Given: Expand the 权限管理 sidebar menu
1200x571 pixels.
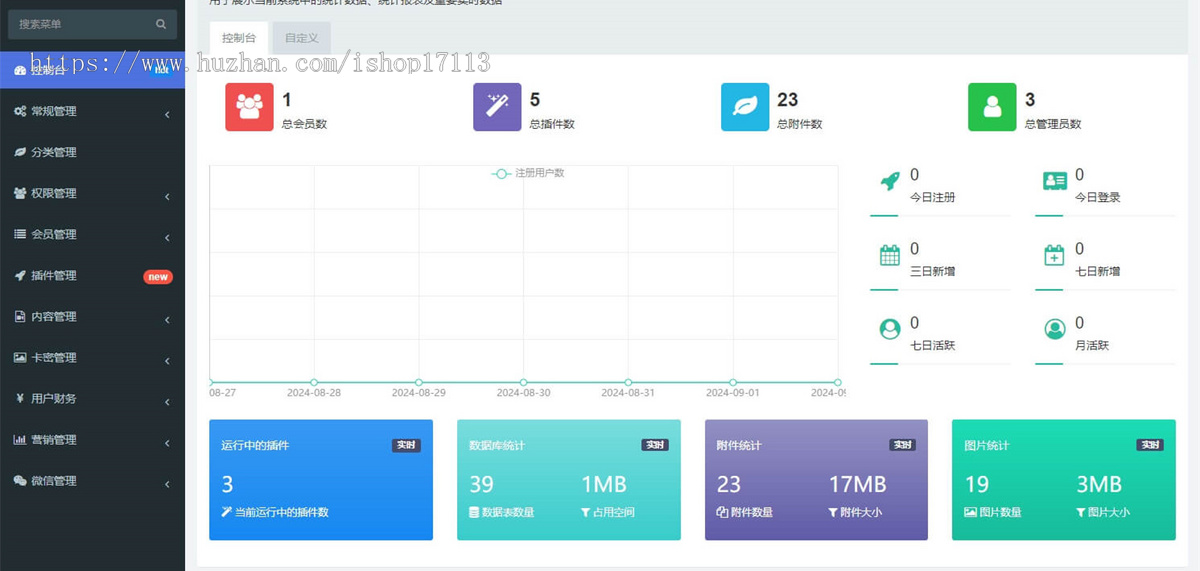Looking at the screenshot, I should coord(92,194).
